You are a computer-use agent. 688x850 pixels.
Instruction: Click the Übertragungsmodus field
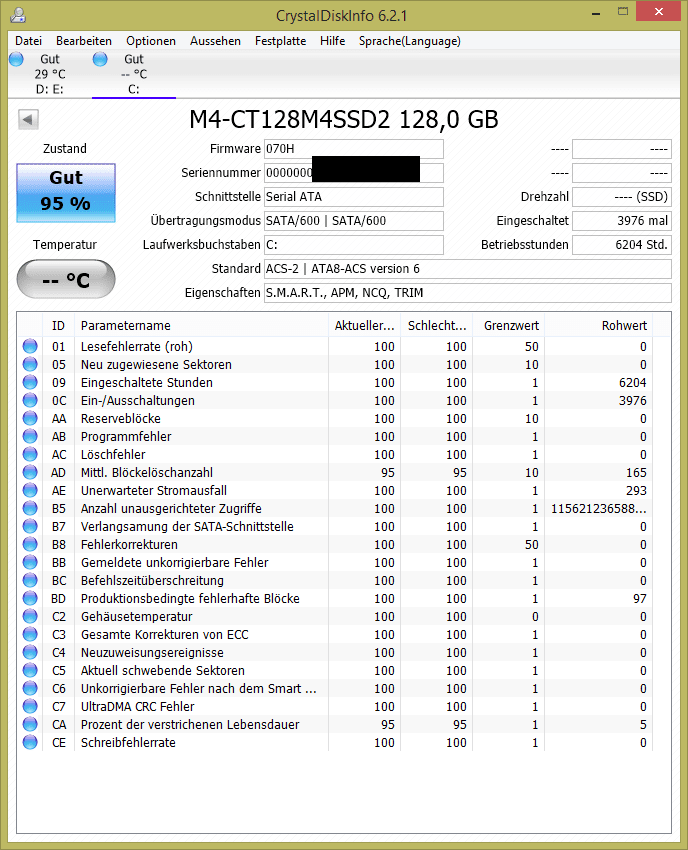353,221
